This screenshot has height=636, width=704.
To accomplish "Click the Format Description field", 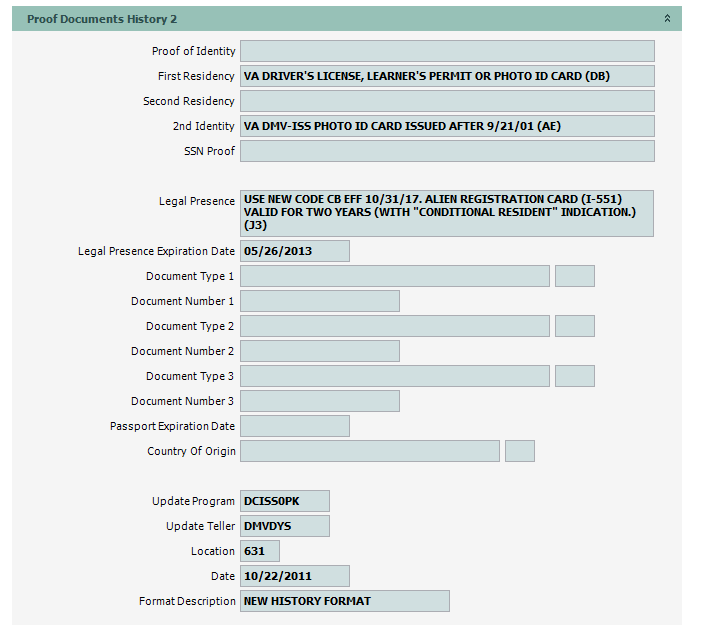I will (x=345, y=601).
